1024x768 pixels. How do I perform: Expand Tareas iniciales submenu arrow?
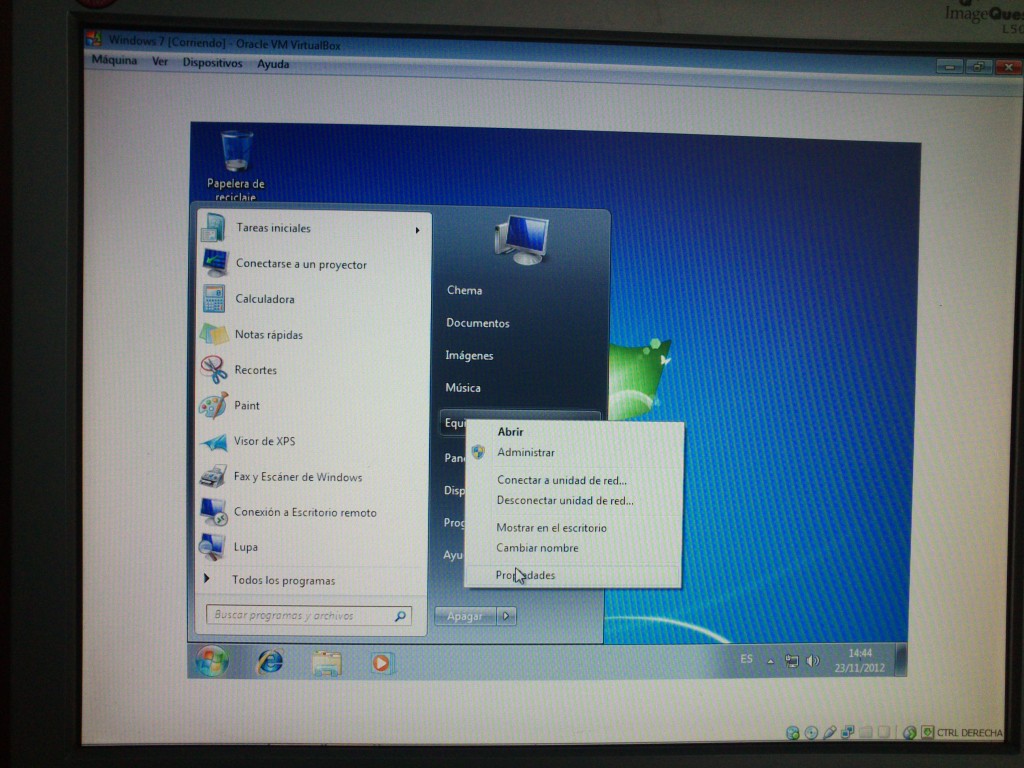click(417, 230)
